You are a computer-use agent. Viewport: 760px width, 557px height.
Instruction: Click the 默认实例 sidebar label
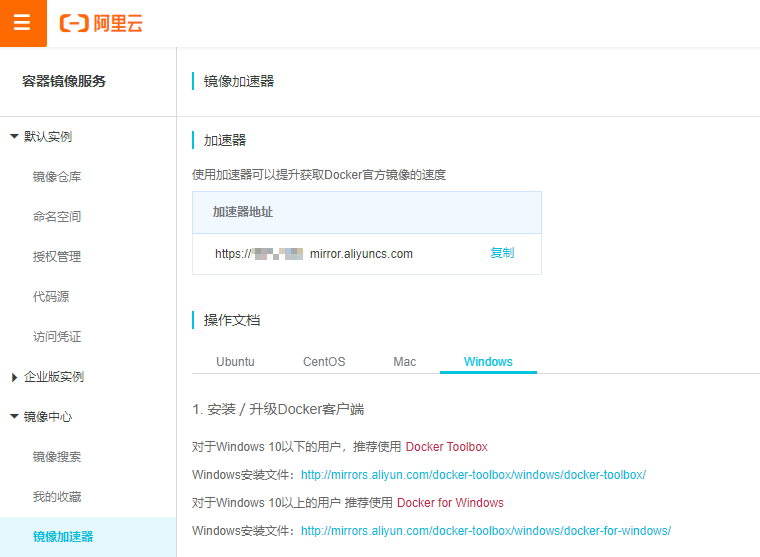48,137
